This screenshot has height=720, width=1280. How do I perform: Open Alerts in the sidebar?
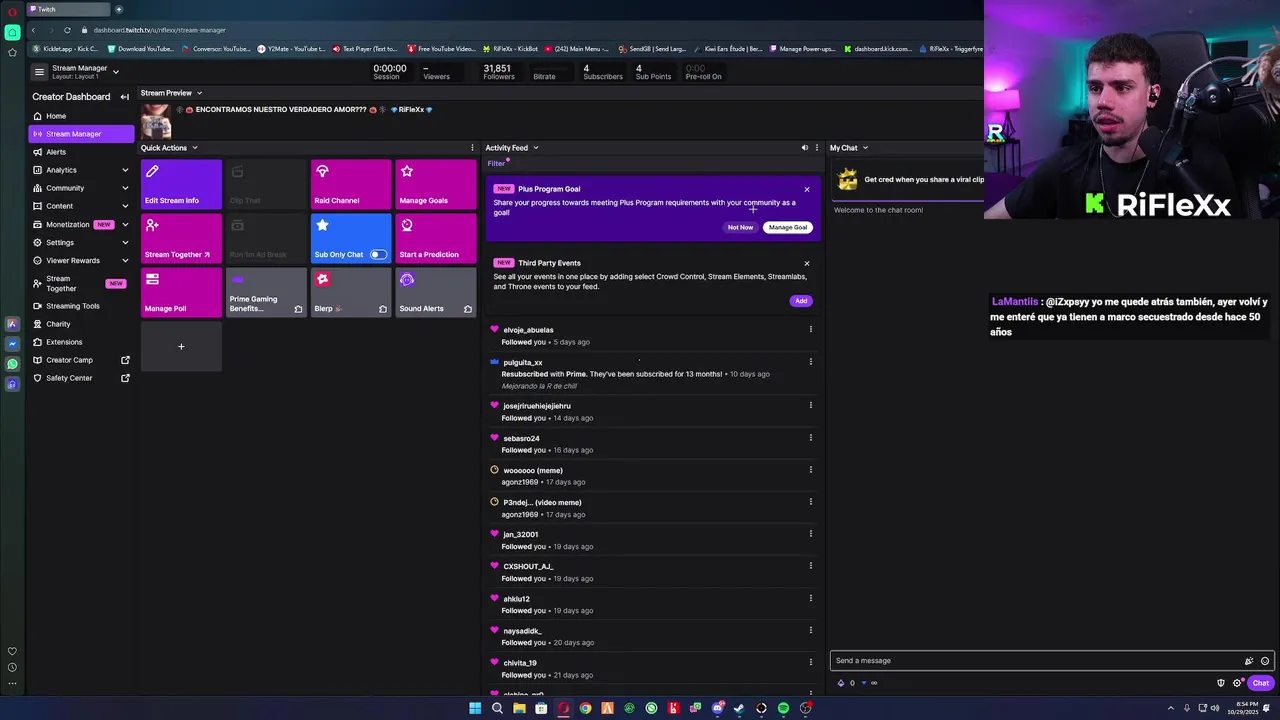[81, 152]
